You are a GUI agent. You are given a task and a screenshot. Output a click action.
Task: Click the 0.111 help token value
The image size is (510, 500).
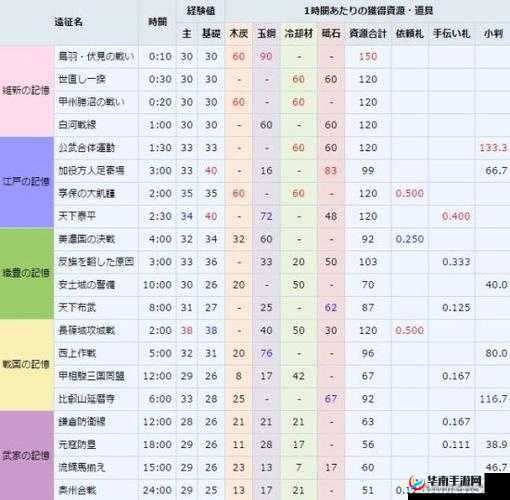pyautogui.click(x=456, y=445)
